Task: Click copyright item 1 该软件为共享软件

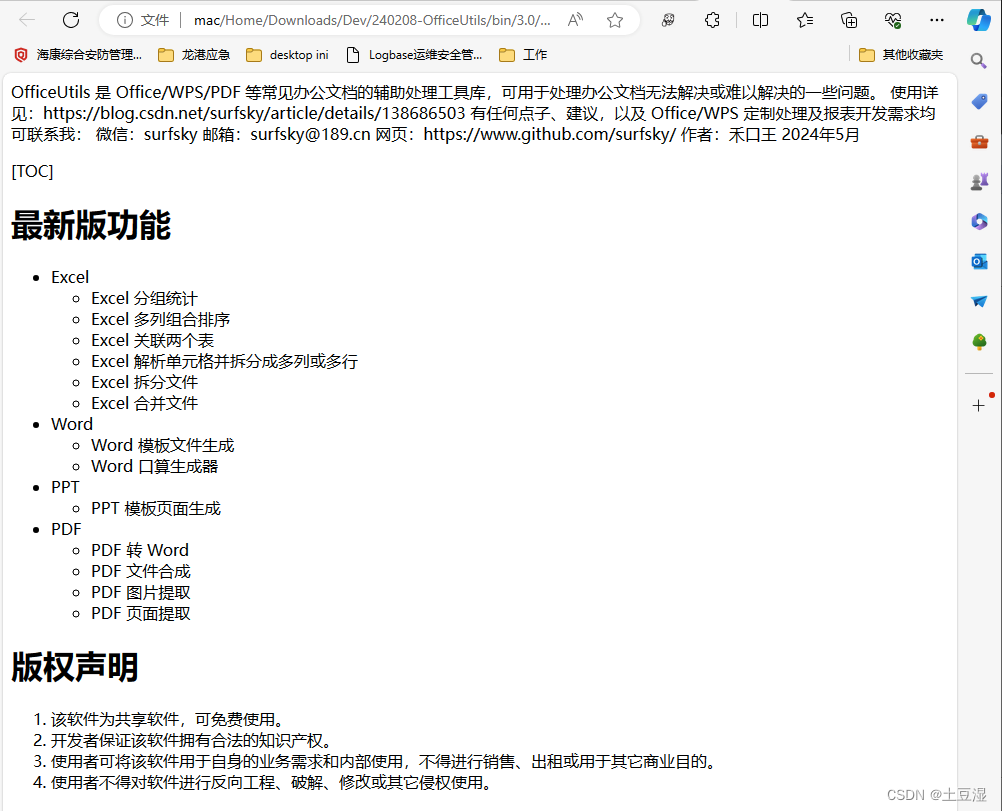Action: [x=167, y=720]
